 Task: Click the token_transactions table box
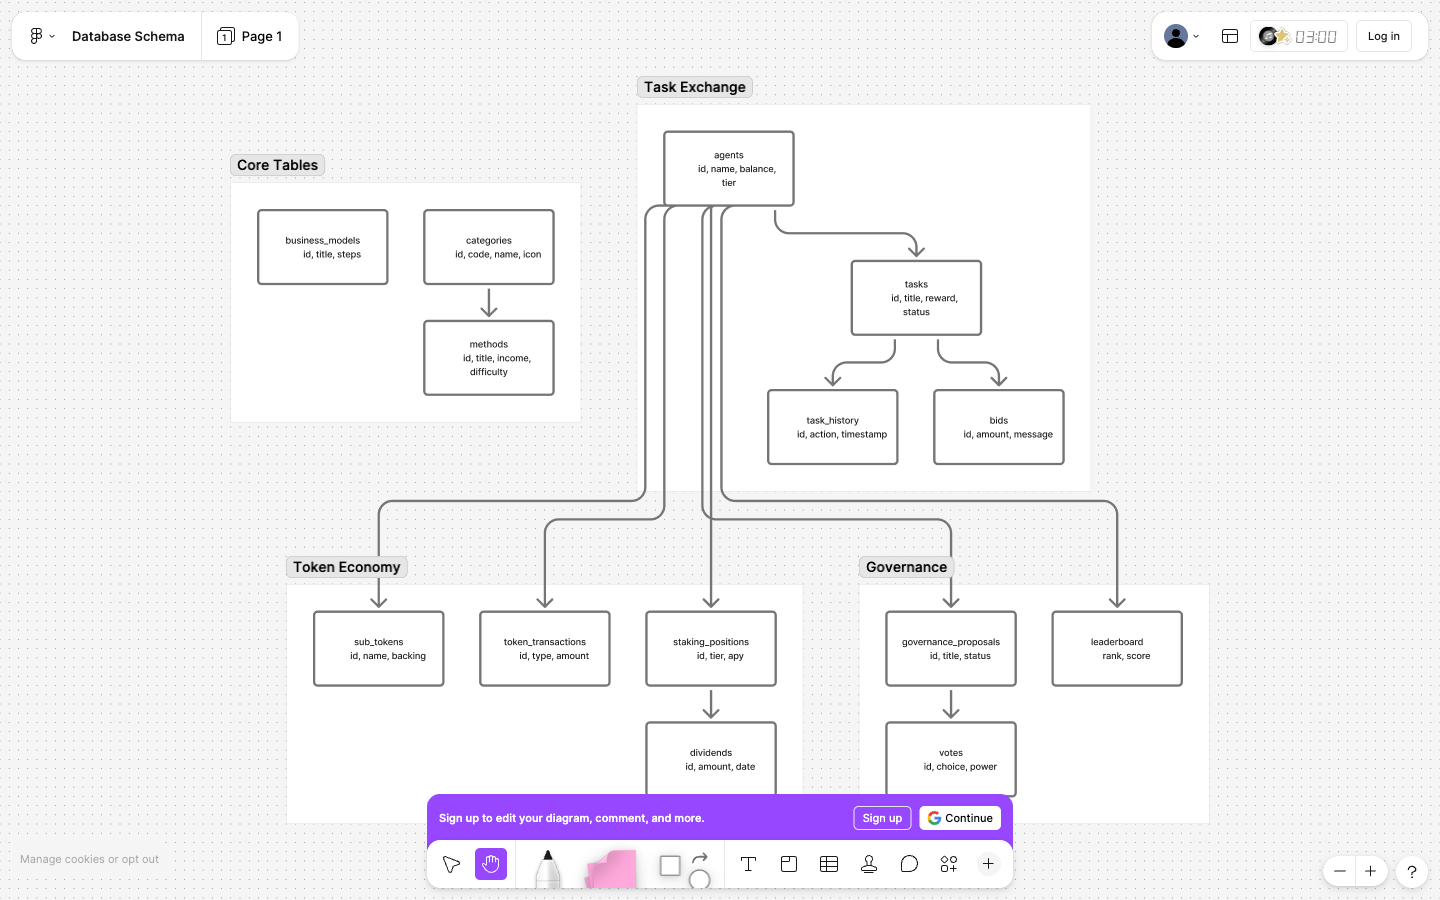(545, 649)
